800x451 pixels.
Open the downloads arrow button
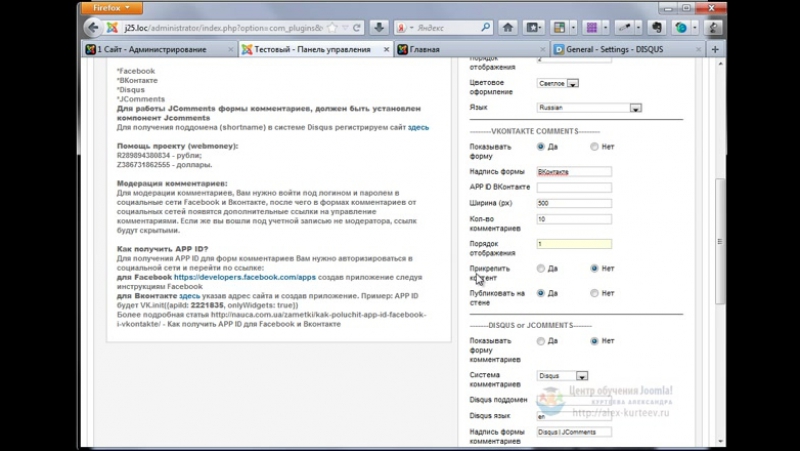click(x=379, y=28)
